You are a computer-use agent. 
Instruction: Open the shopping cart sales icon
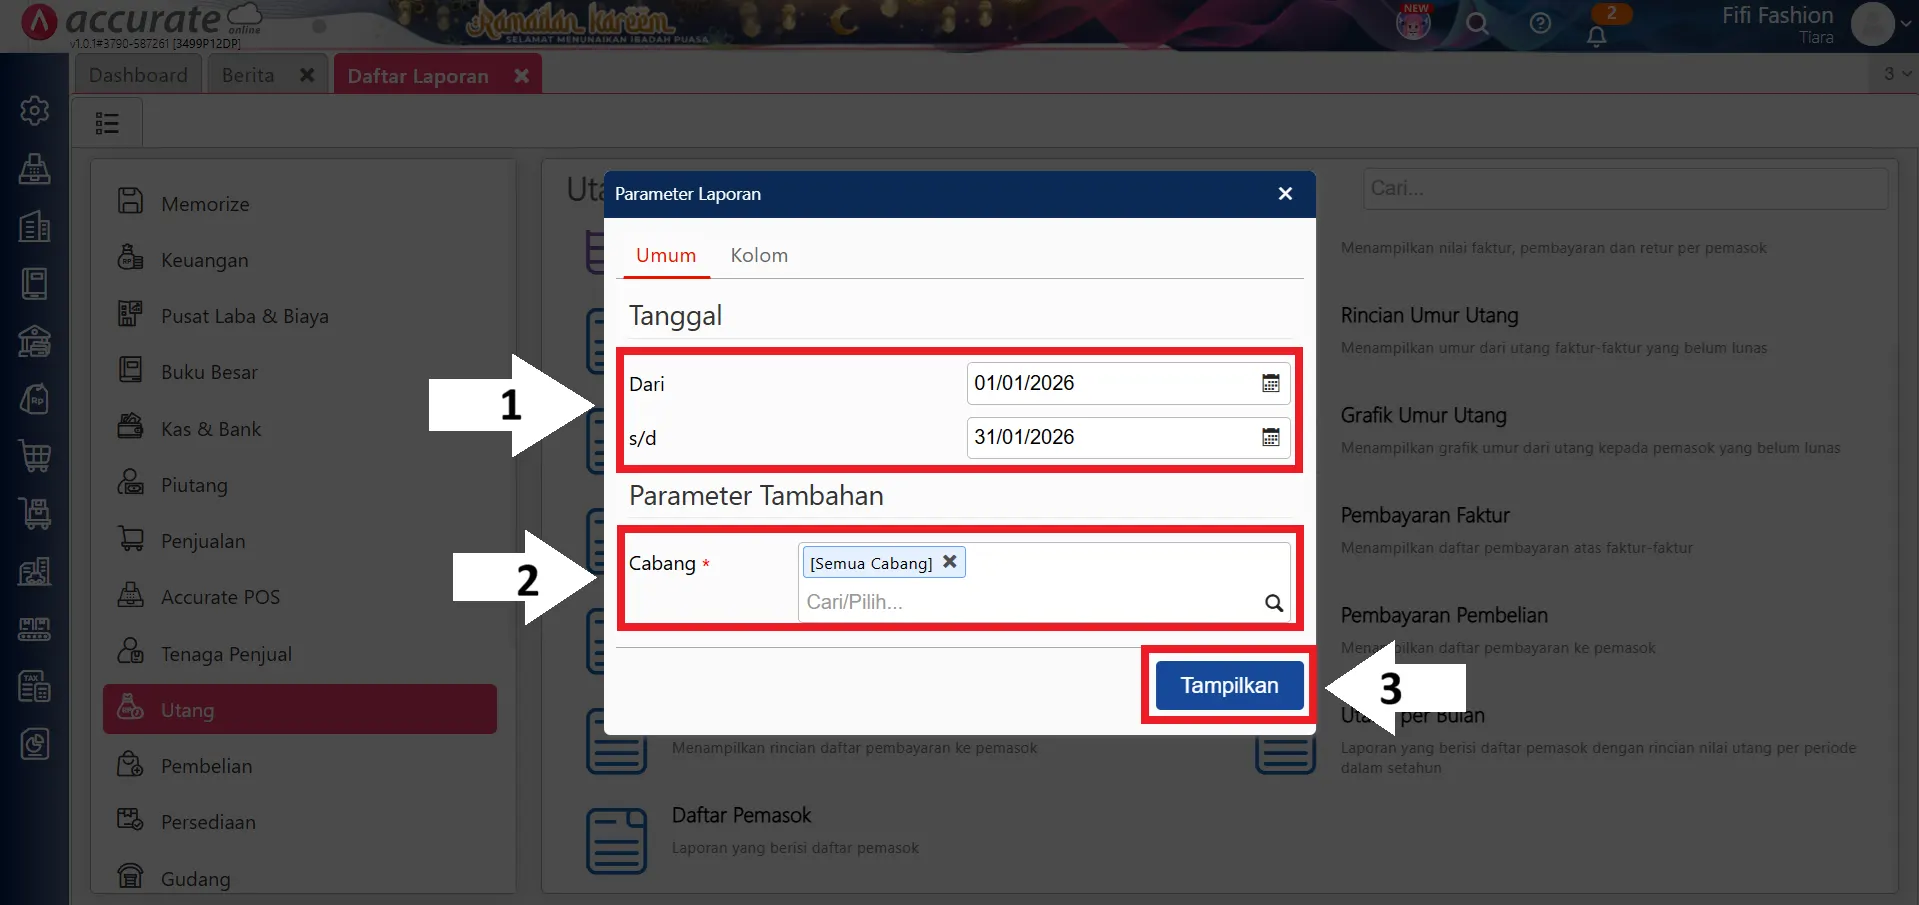pos(35,456)
